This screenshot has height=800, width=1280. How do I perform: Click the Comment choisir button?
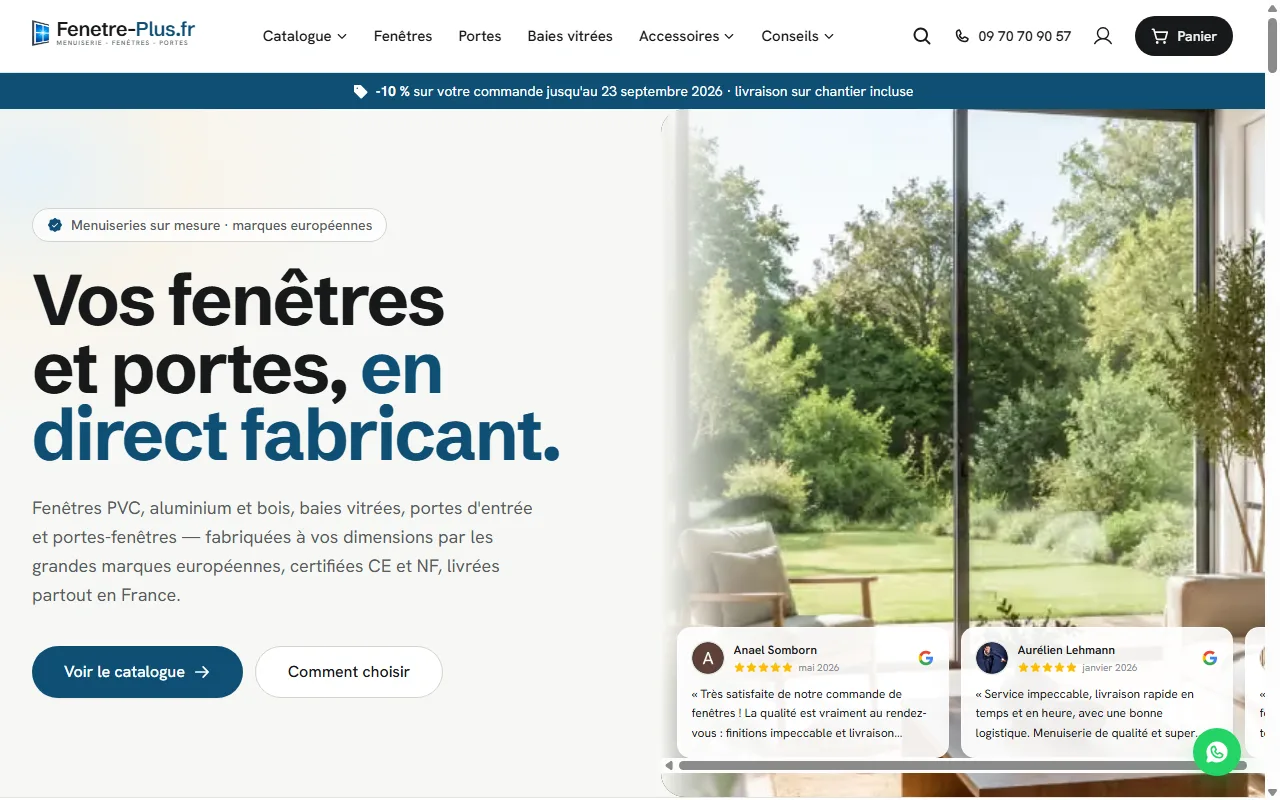[x=349, y=672]
